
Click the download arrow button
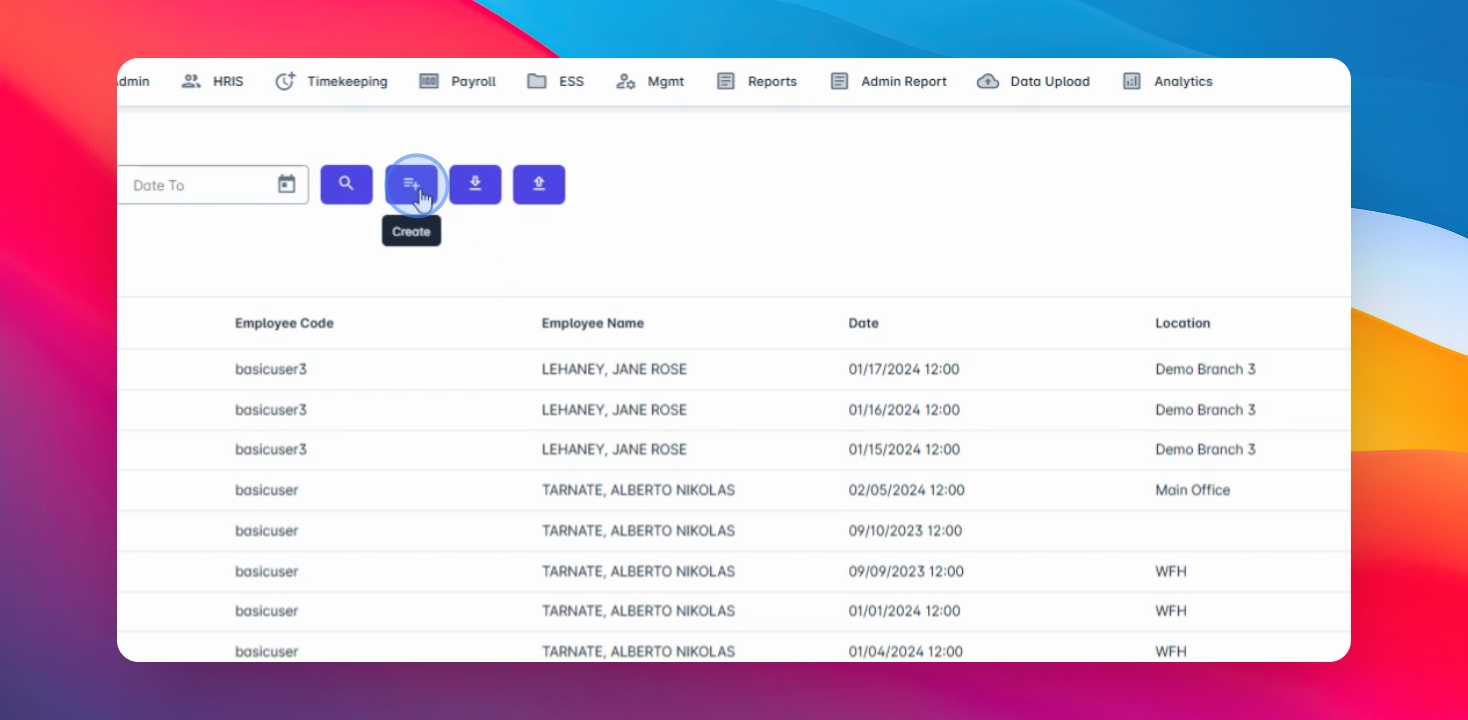[475, 185]
